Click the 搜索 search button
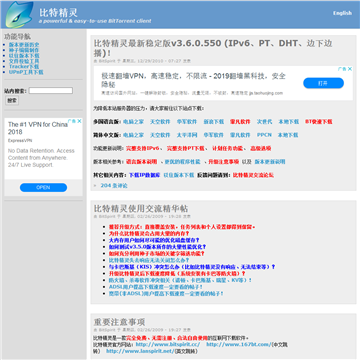This screenshot has height=360, width=360. pyautogui.click(x=12, y=100)
